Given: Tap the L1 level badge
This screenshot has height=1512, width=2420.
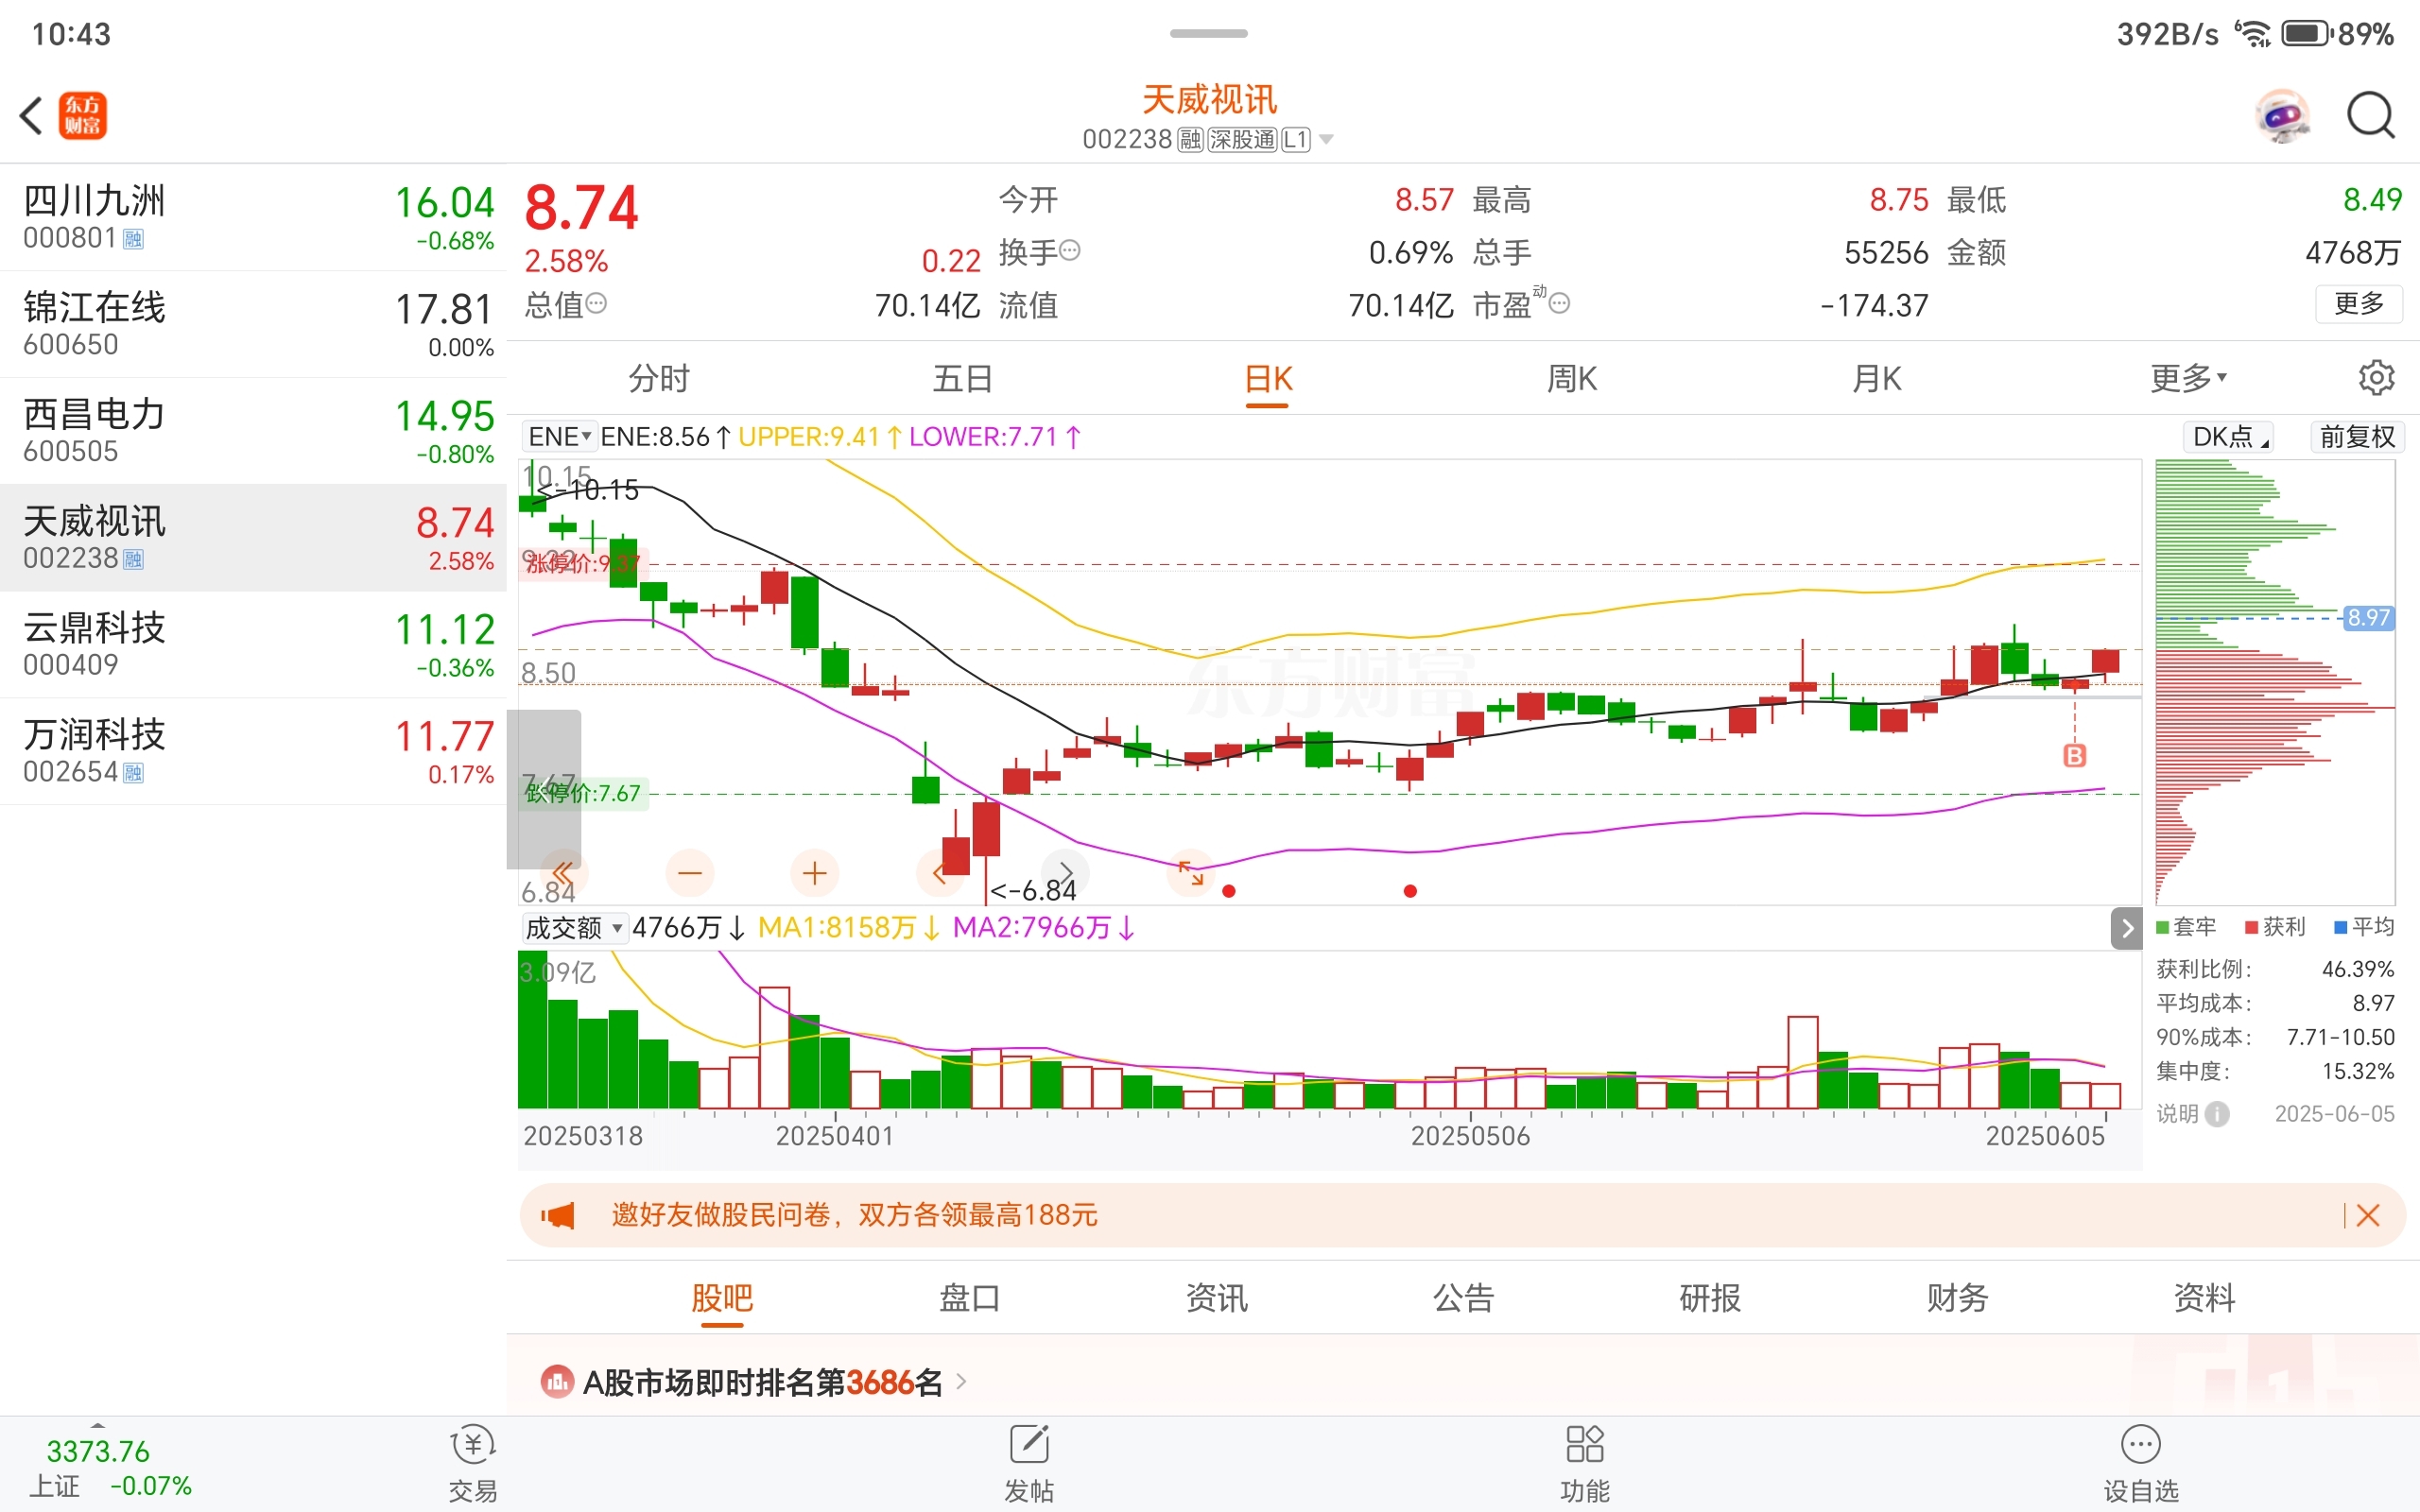Looking at the screenshot, I should (1296, 139).
